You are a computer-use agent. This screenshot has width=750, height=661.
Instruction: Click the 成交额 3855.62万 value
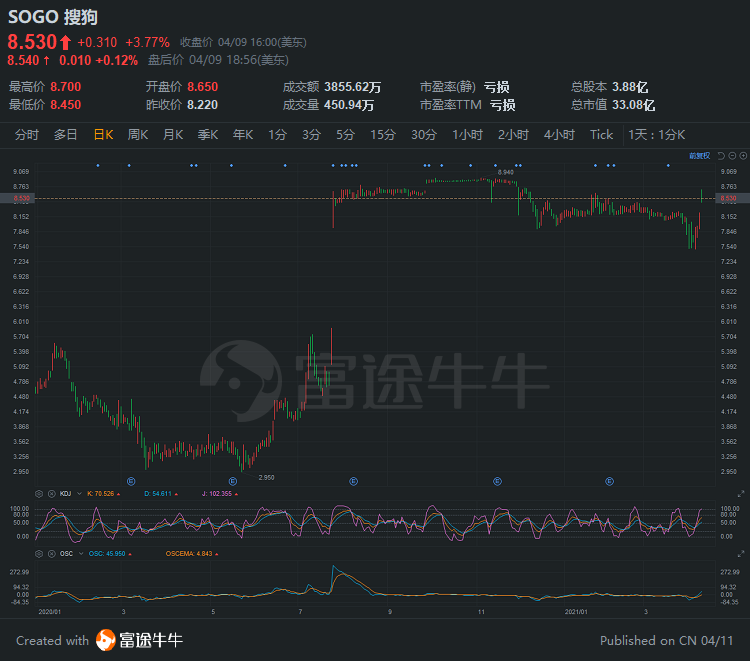point(353,87)
